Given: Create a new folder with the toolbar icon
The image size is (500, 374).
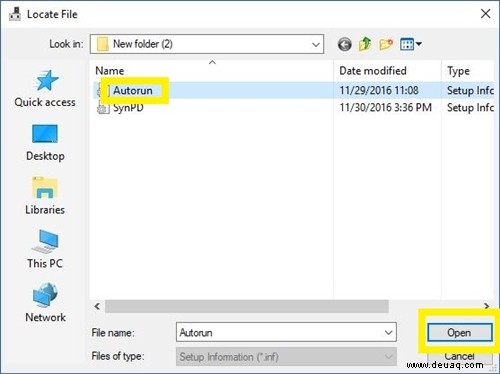Looking at the screenshot, I should (x=386, y=44).
